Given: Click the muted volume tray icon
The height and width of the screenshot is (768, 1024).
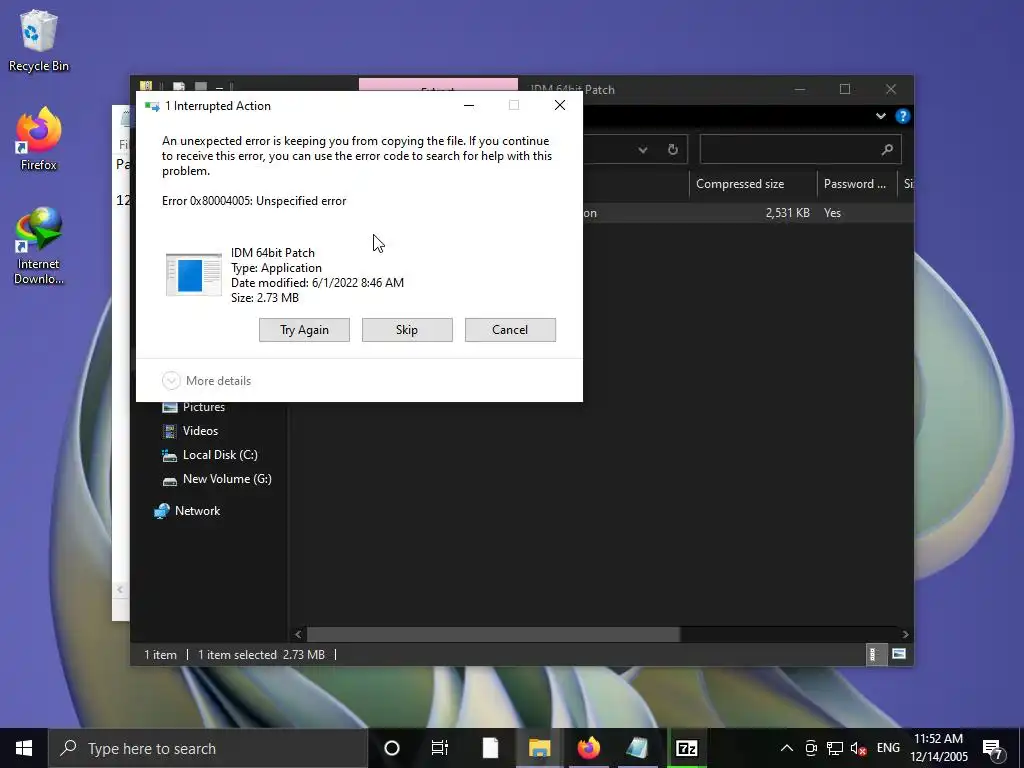Looking at the screenshot, I should pyautogui.click(x=859, y=748).
